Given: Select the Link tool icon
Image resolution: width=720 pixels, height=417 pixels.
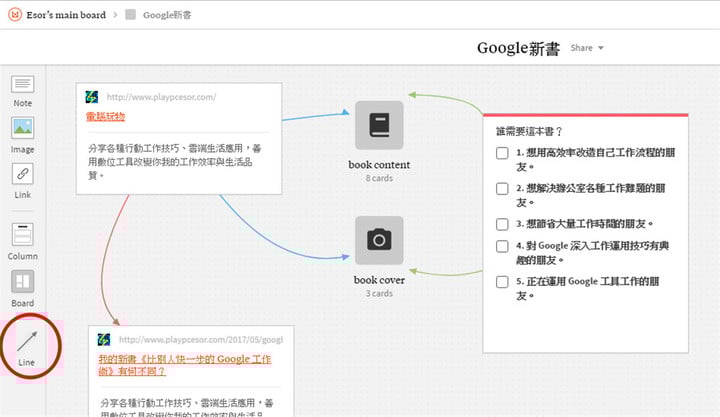Looking at the screenshot, I should [x=22, y=174].
